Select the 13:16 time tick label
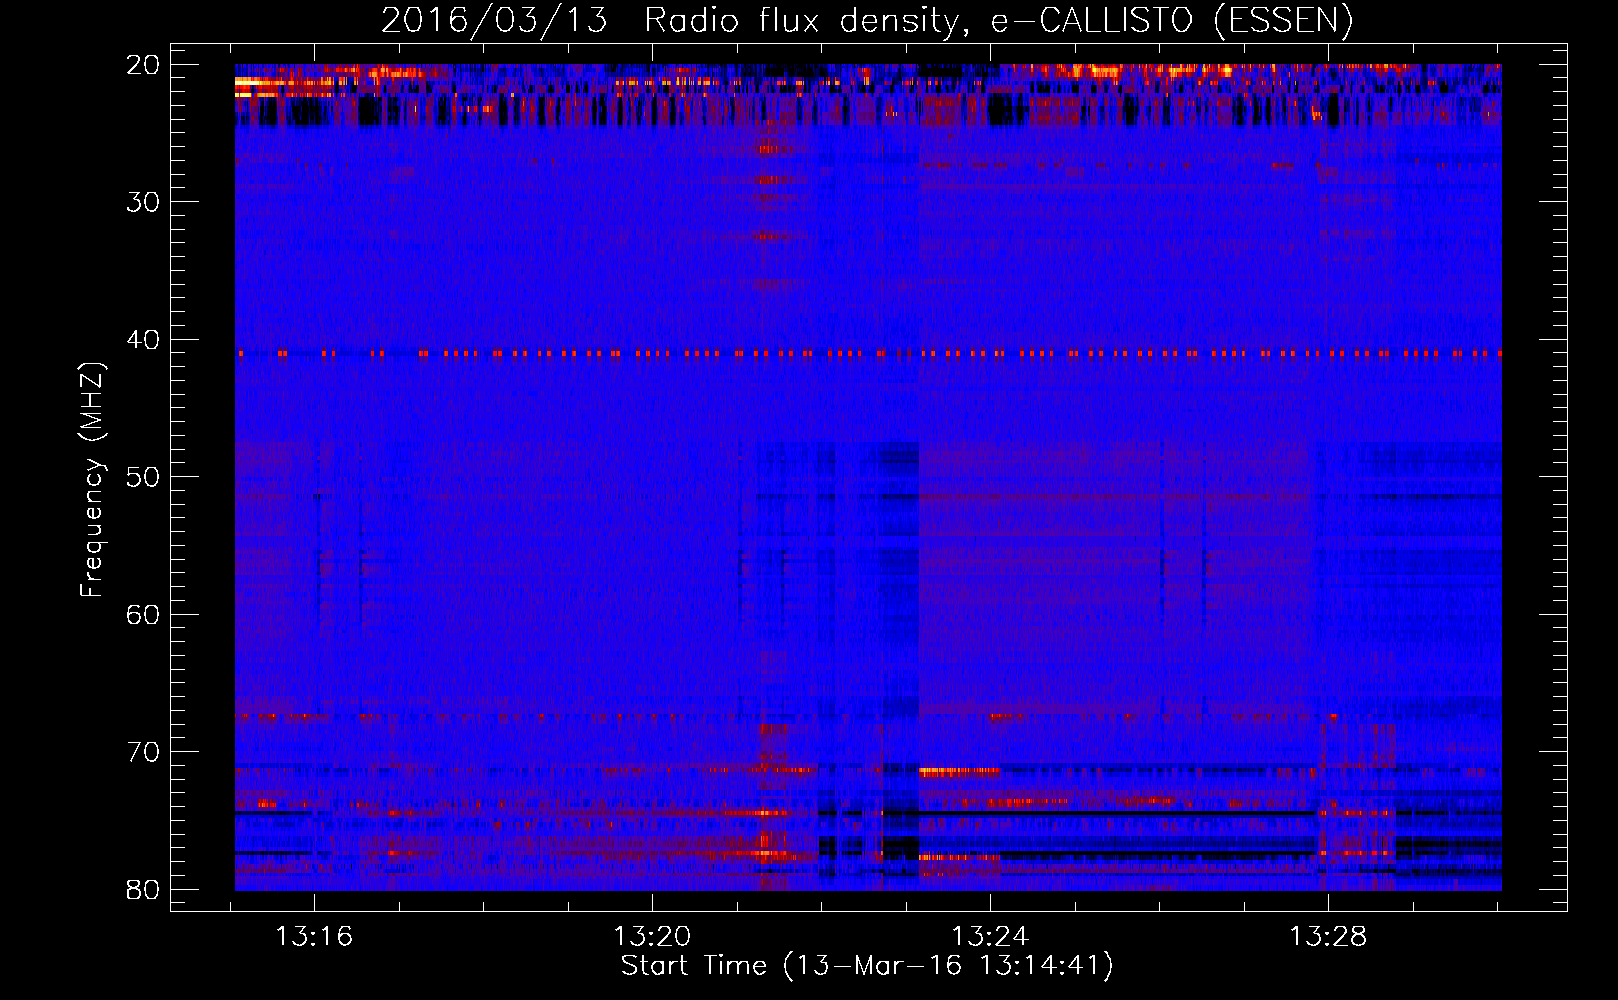The width and height of the screenshot is (1618, 1000). 314,937
